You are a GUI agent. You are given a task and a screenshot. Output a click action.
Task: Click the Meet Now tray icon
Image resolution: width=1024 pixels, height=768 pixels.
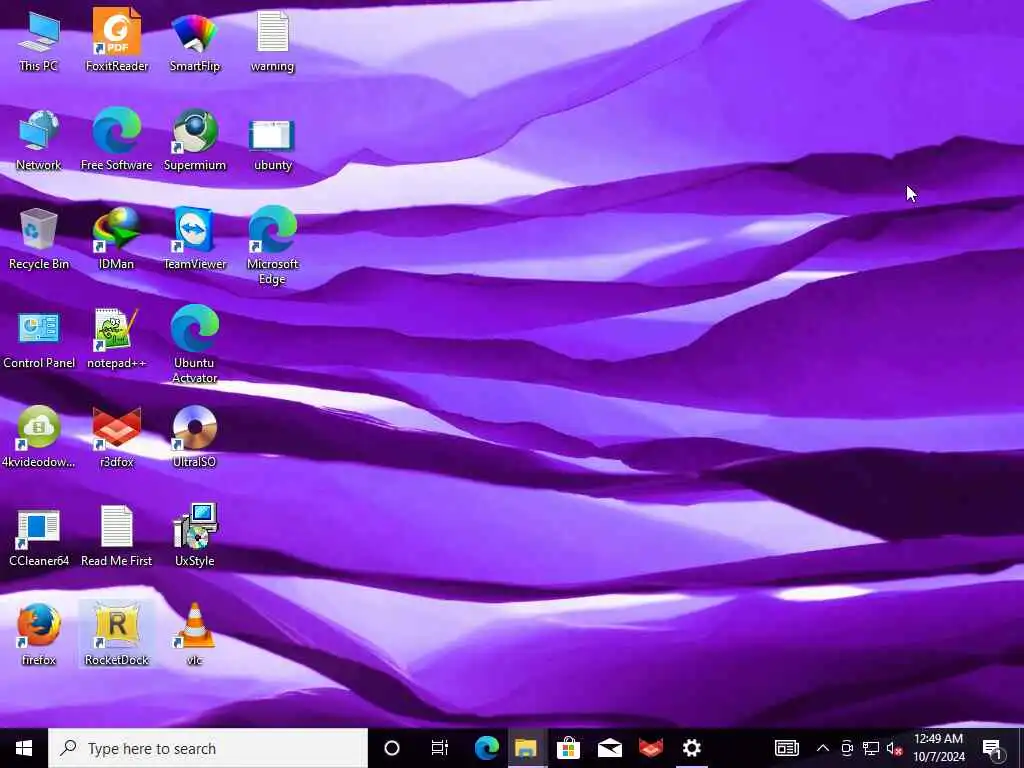(x=847, y=748)
